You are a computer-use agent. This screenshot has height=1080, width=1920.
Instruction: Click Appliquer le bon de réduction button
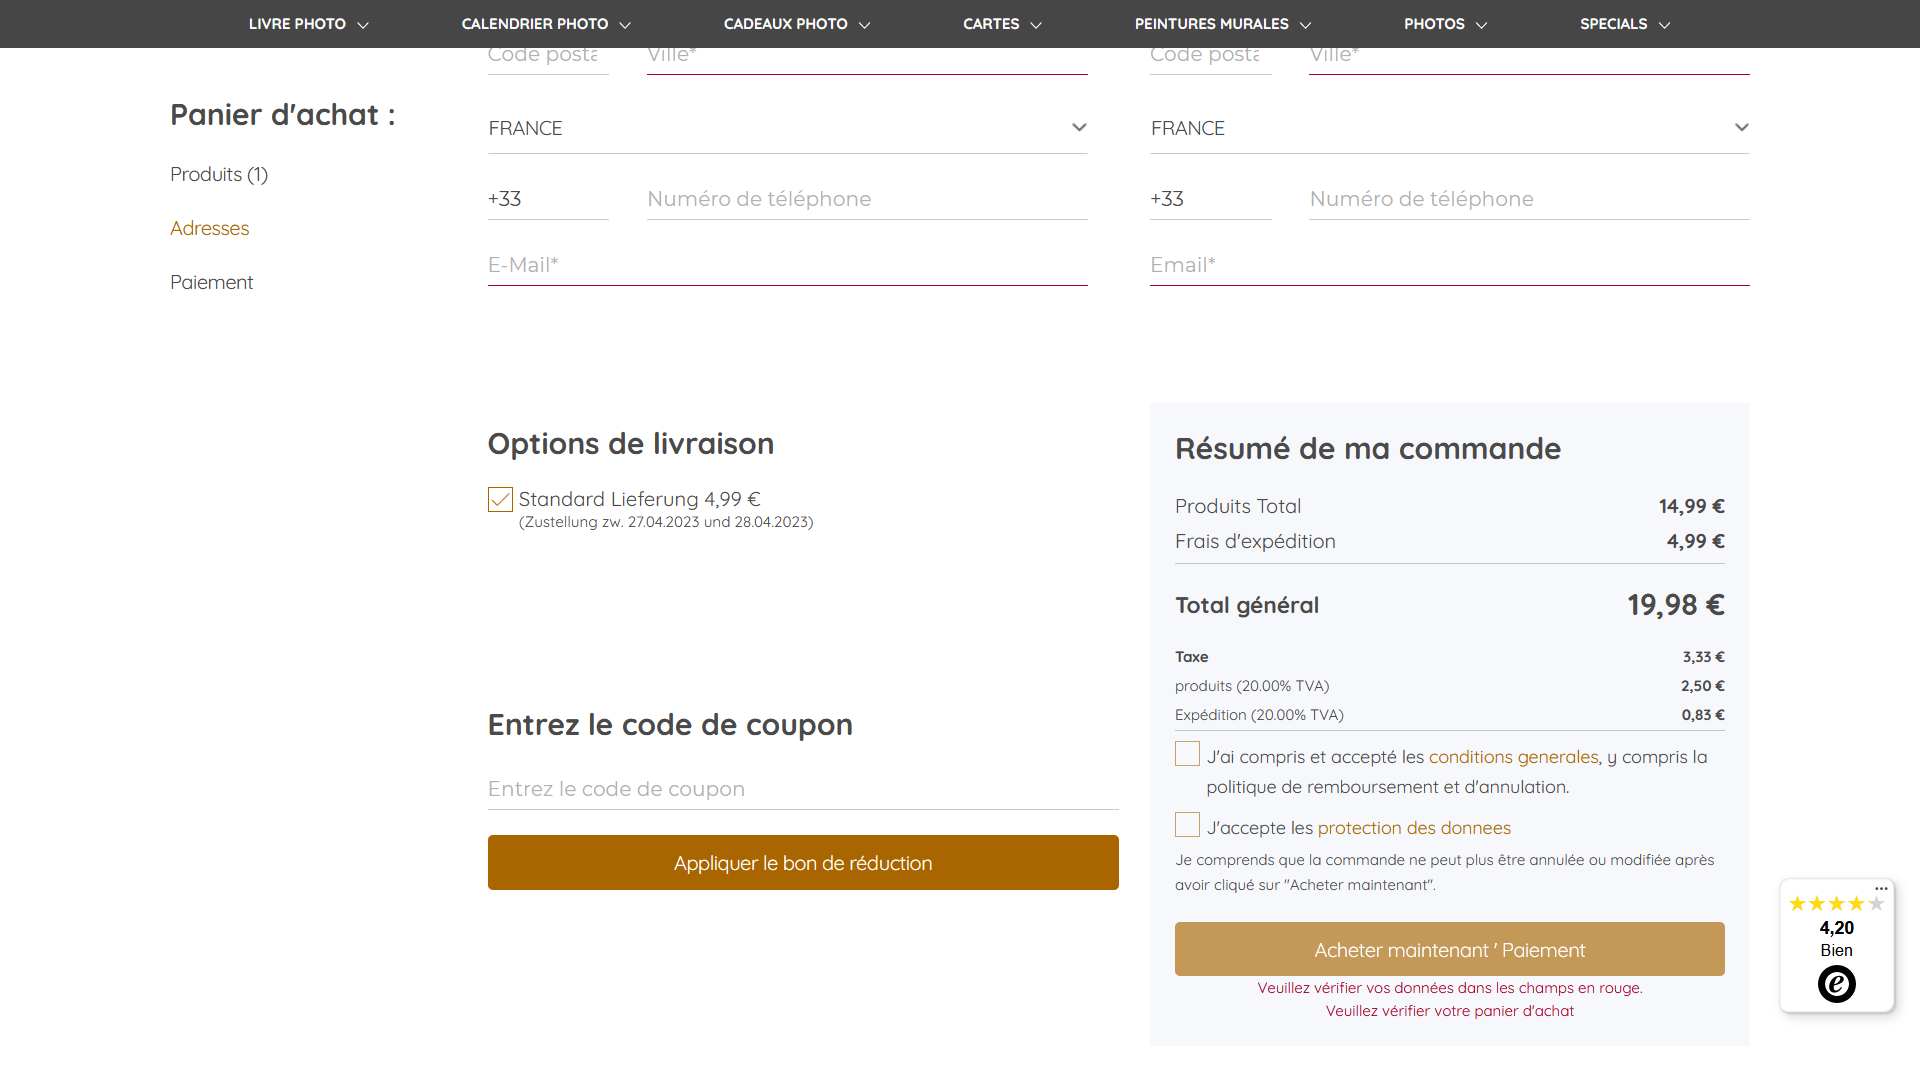(803, 863)
